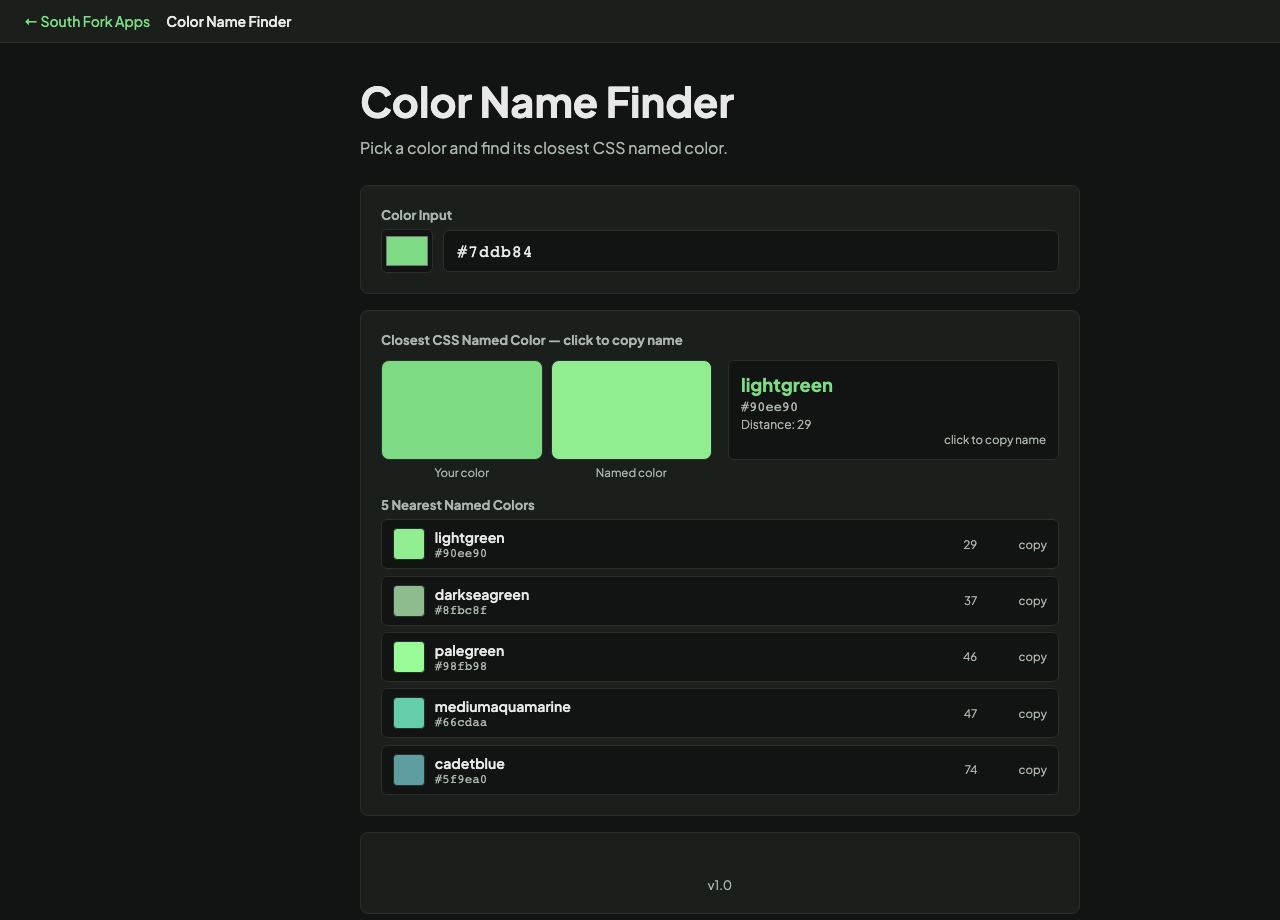1280x920 pixels.
Task: Click the v1.0 version label
Action: pyautogui.click(x=719, y=885)
